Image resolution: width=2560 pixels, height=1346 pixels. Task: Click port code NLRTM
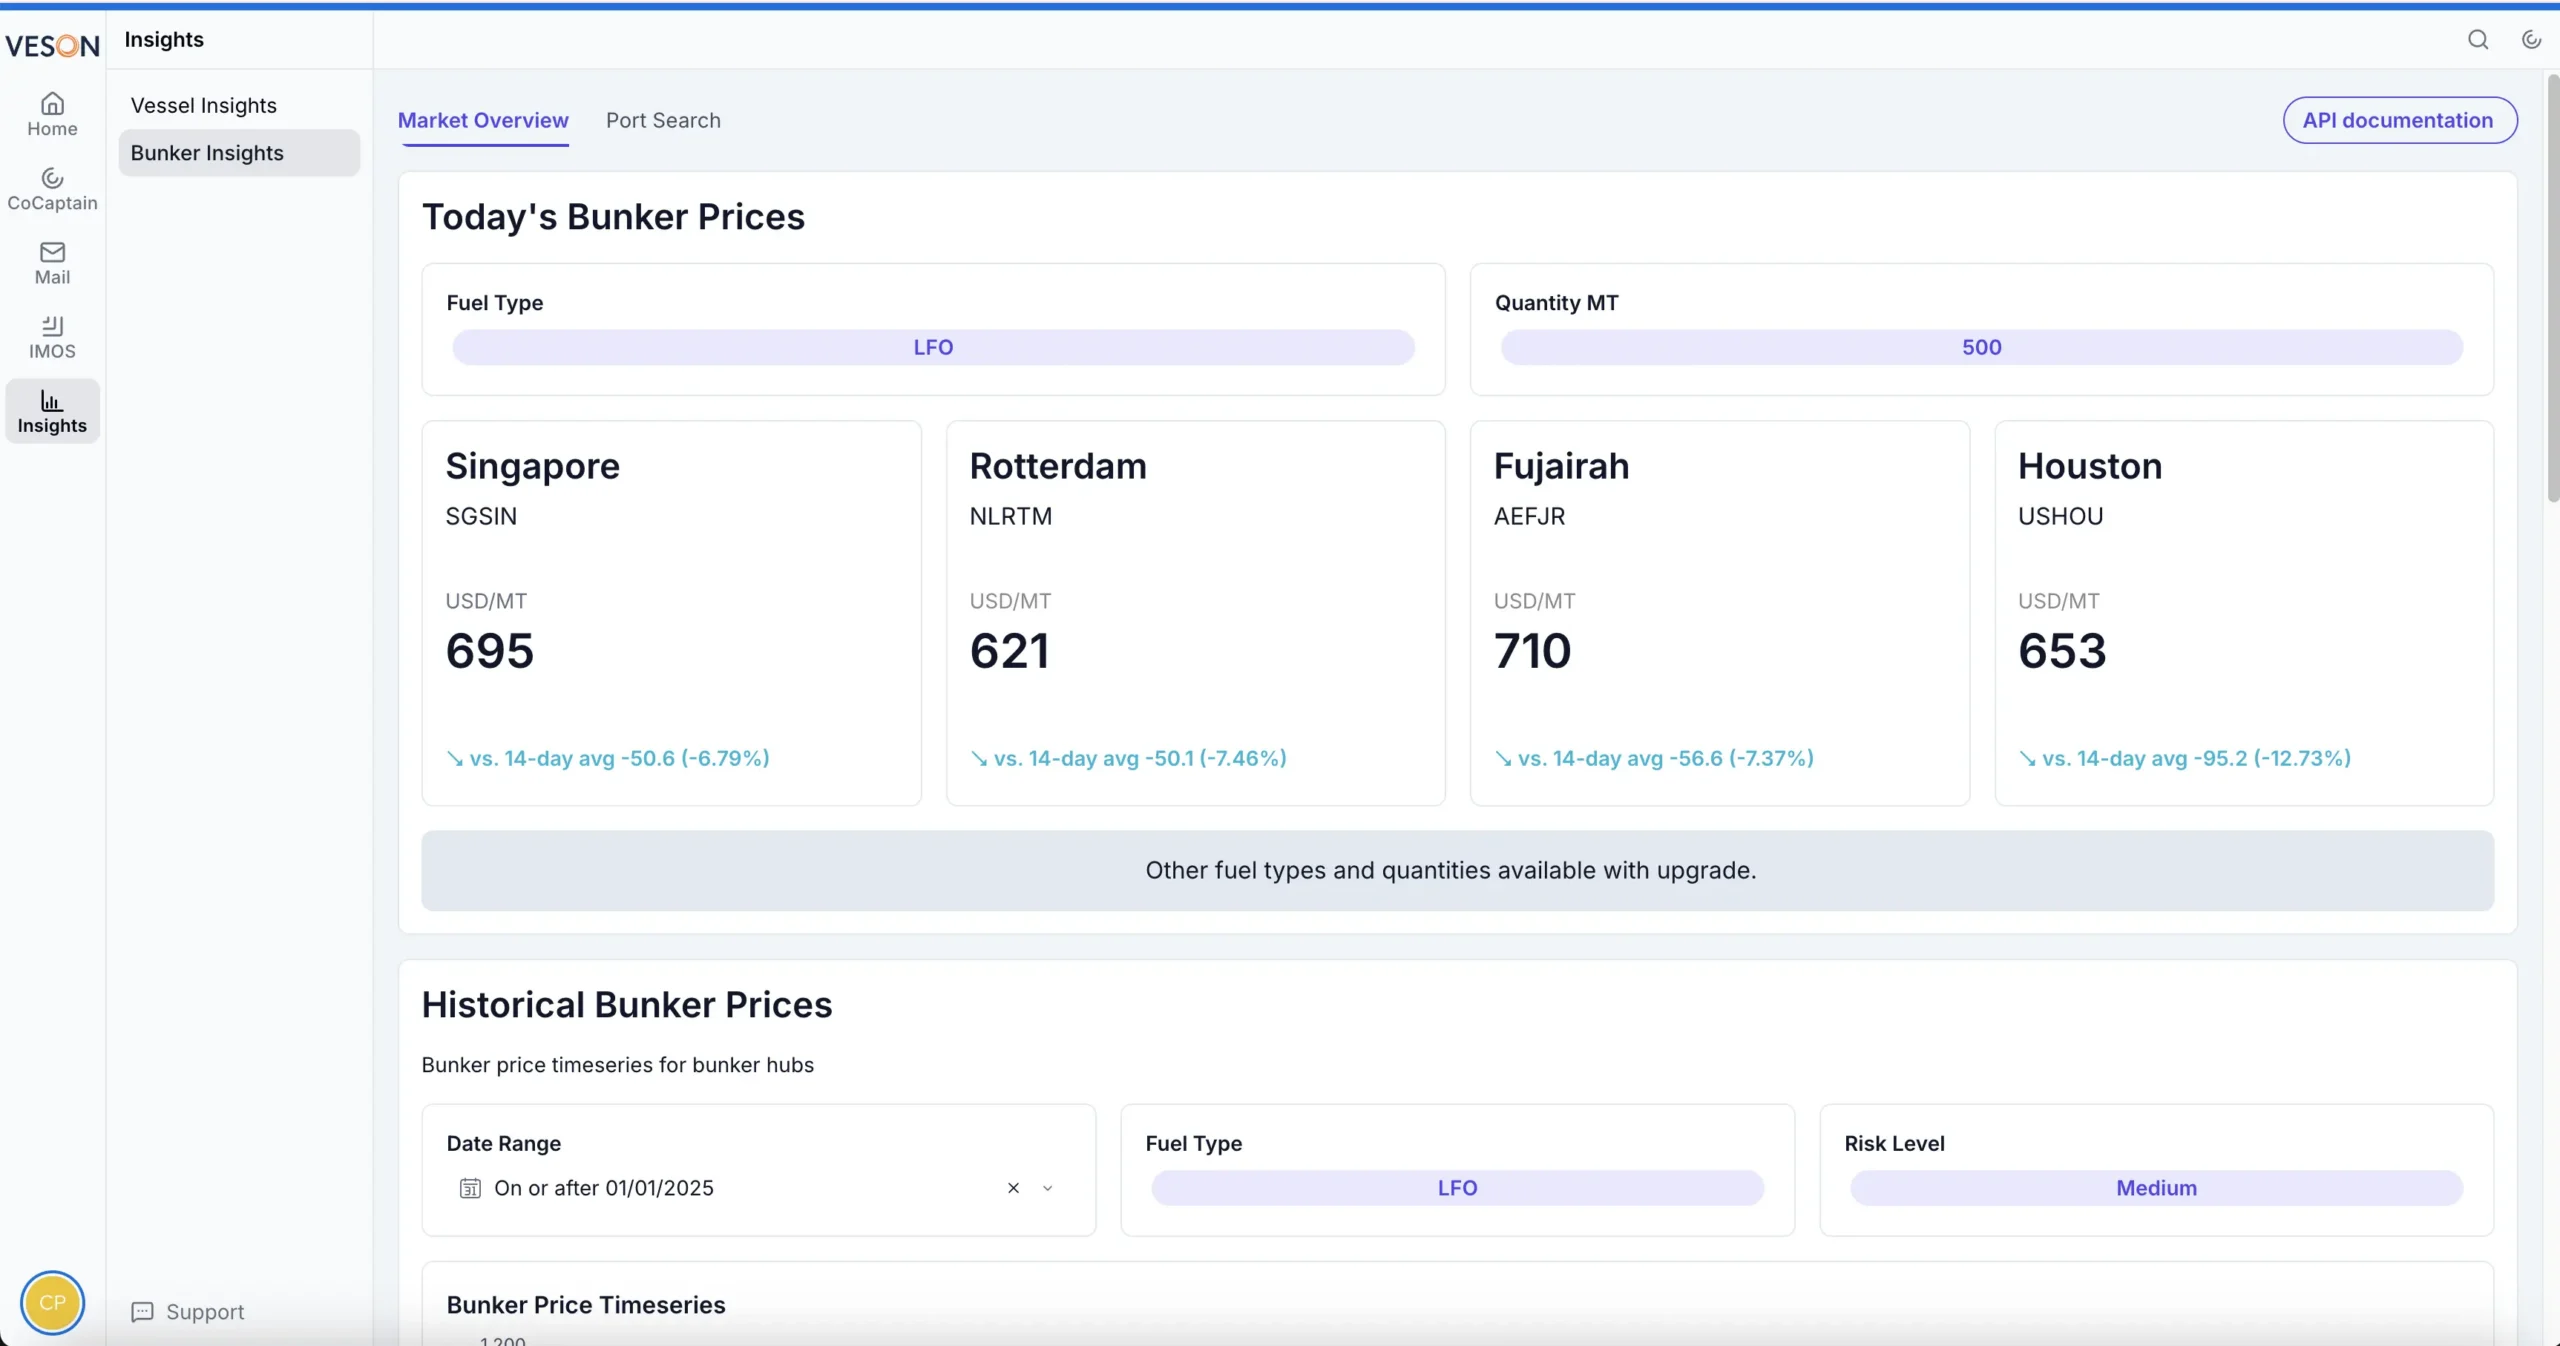click(1011, 516)
